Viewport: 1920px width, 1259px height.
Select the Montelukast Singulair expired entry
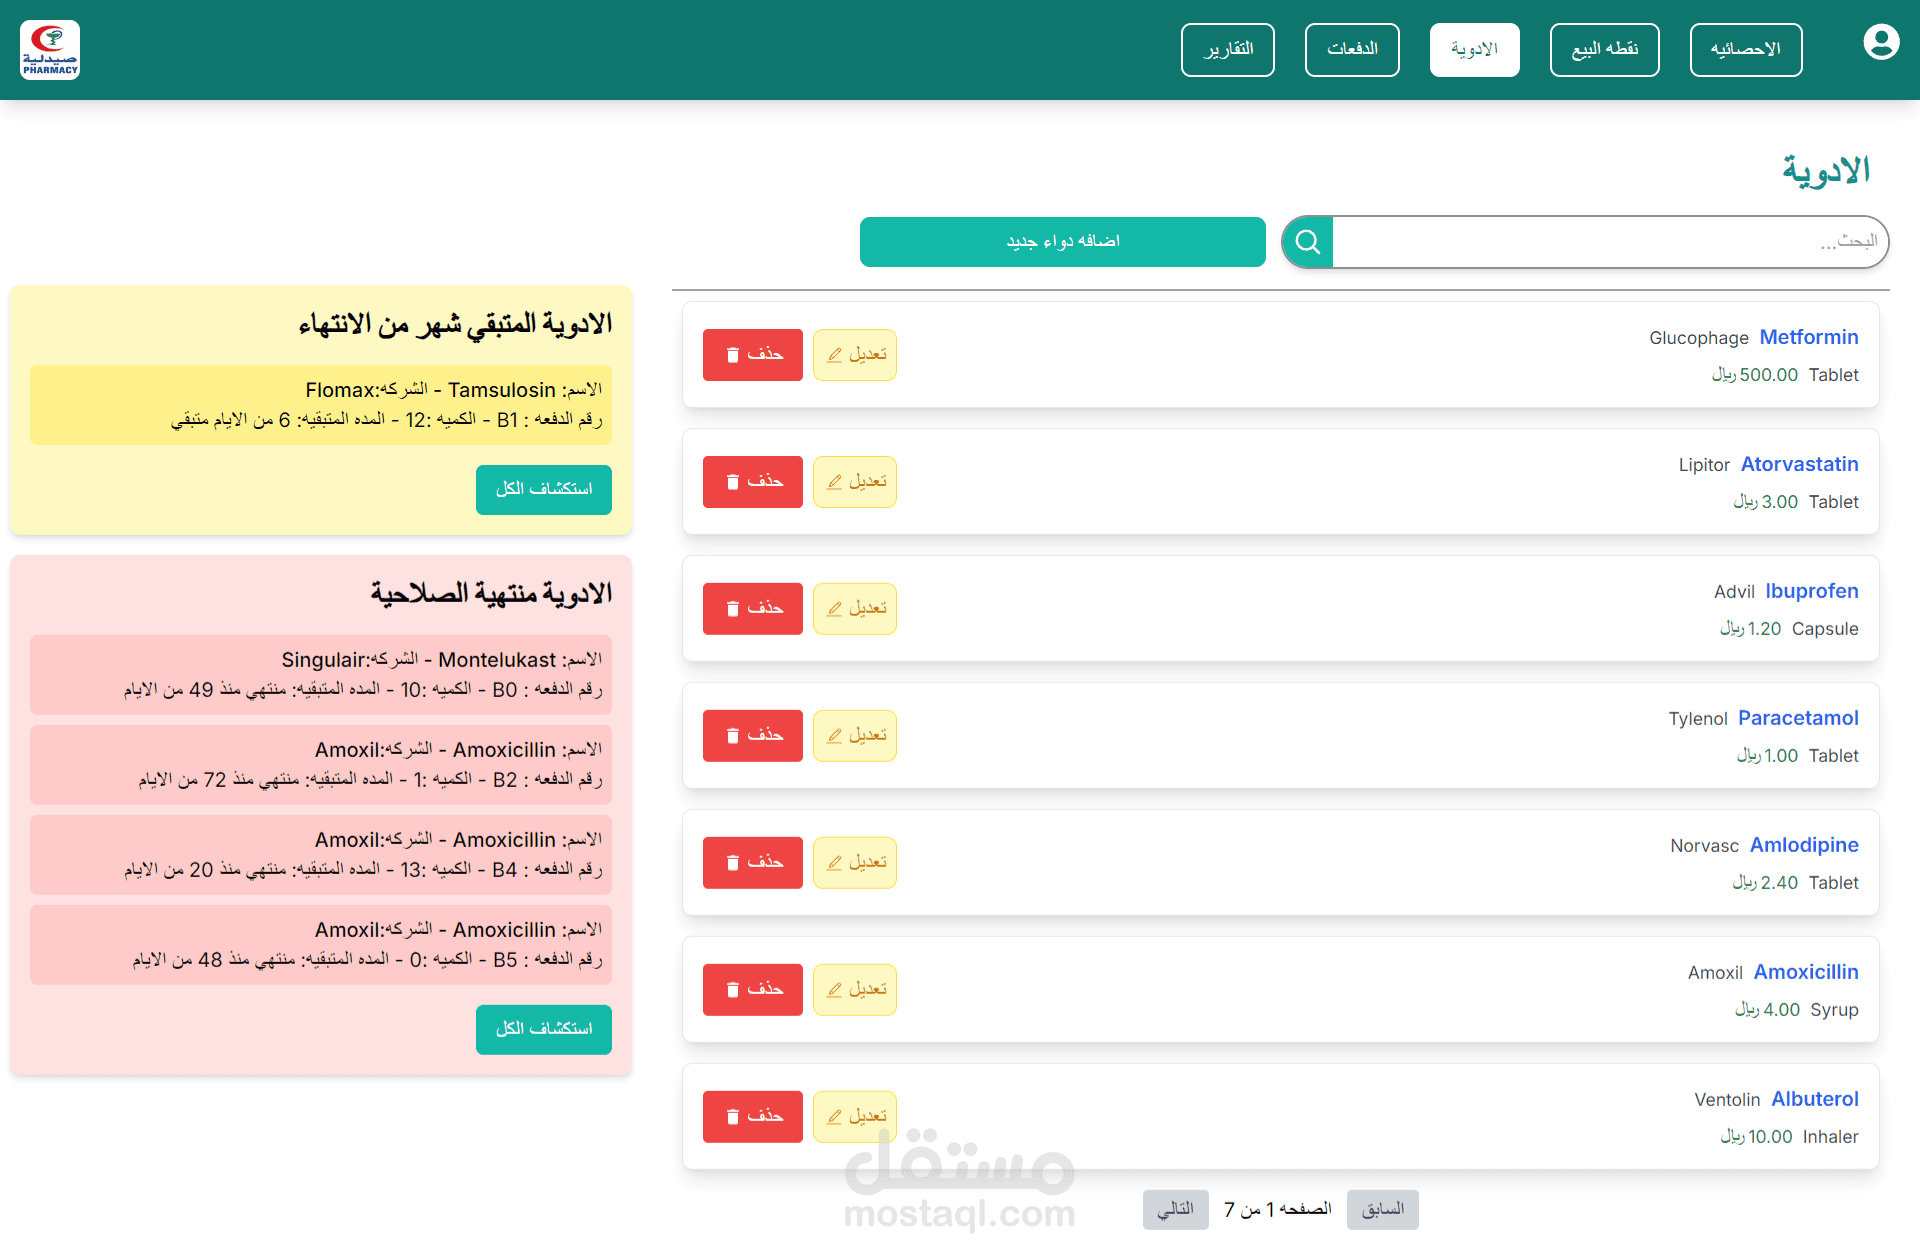click(x=321, y=675)
